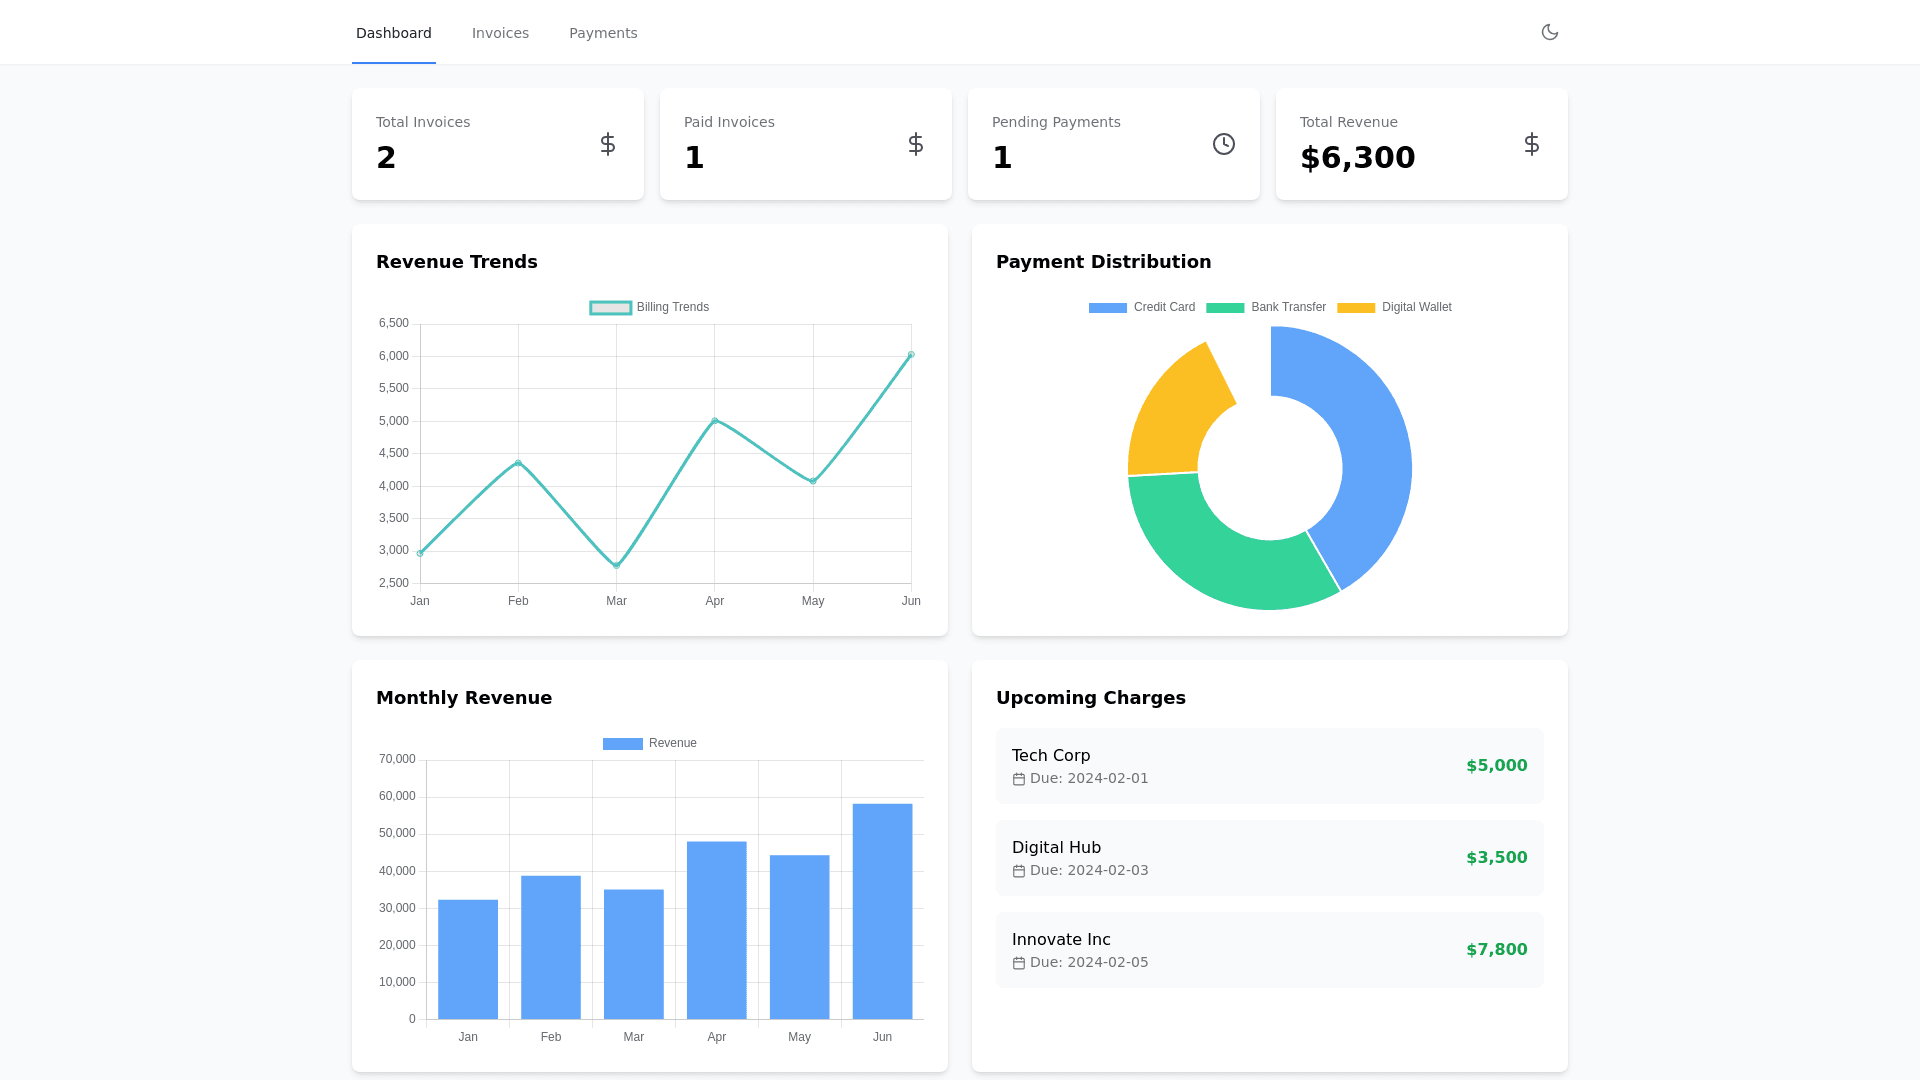Click the Tech Corp $5,000 charge row
The image size is (1920, 1080).
1270,766
